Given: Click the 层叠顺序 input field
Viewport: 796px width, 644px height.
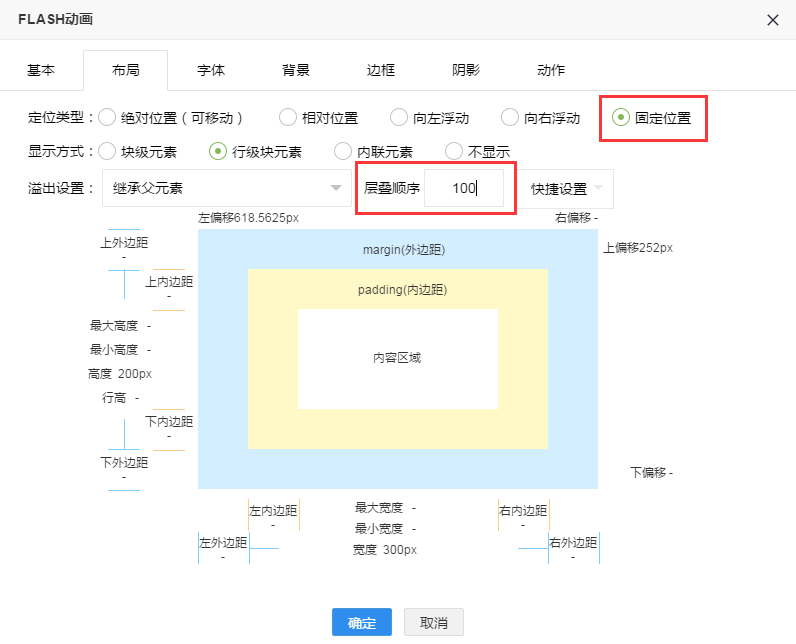Looking at the screenshot, I should coord(463,188).
